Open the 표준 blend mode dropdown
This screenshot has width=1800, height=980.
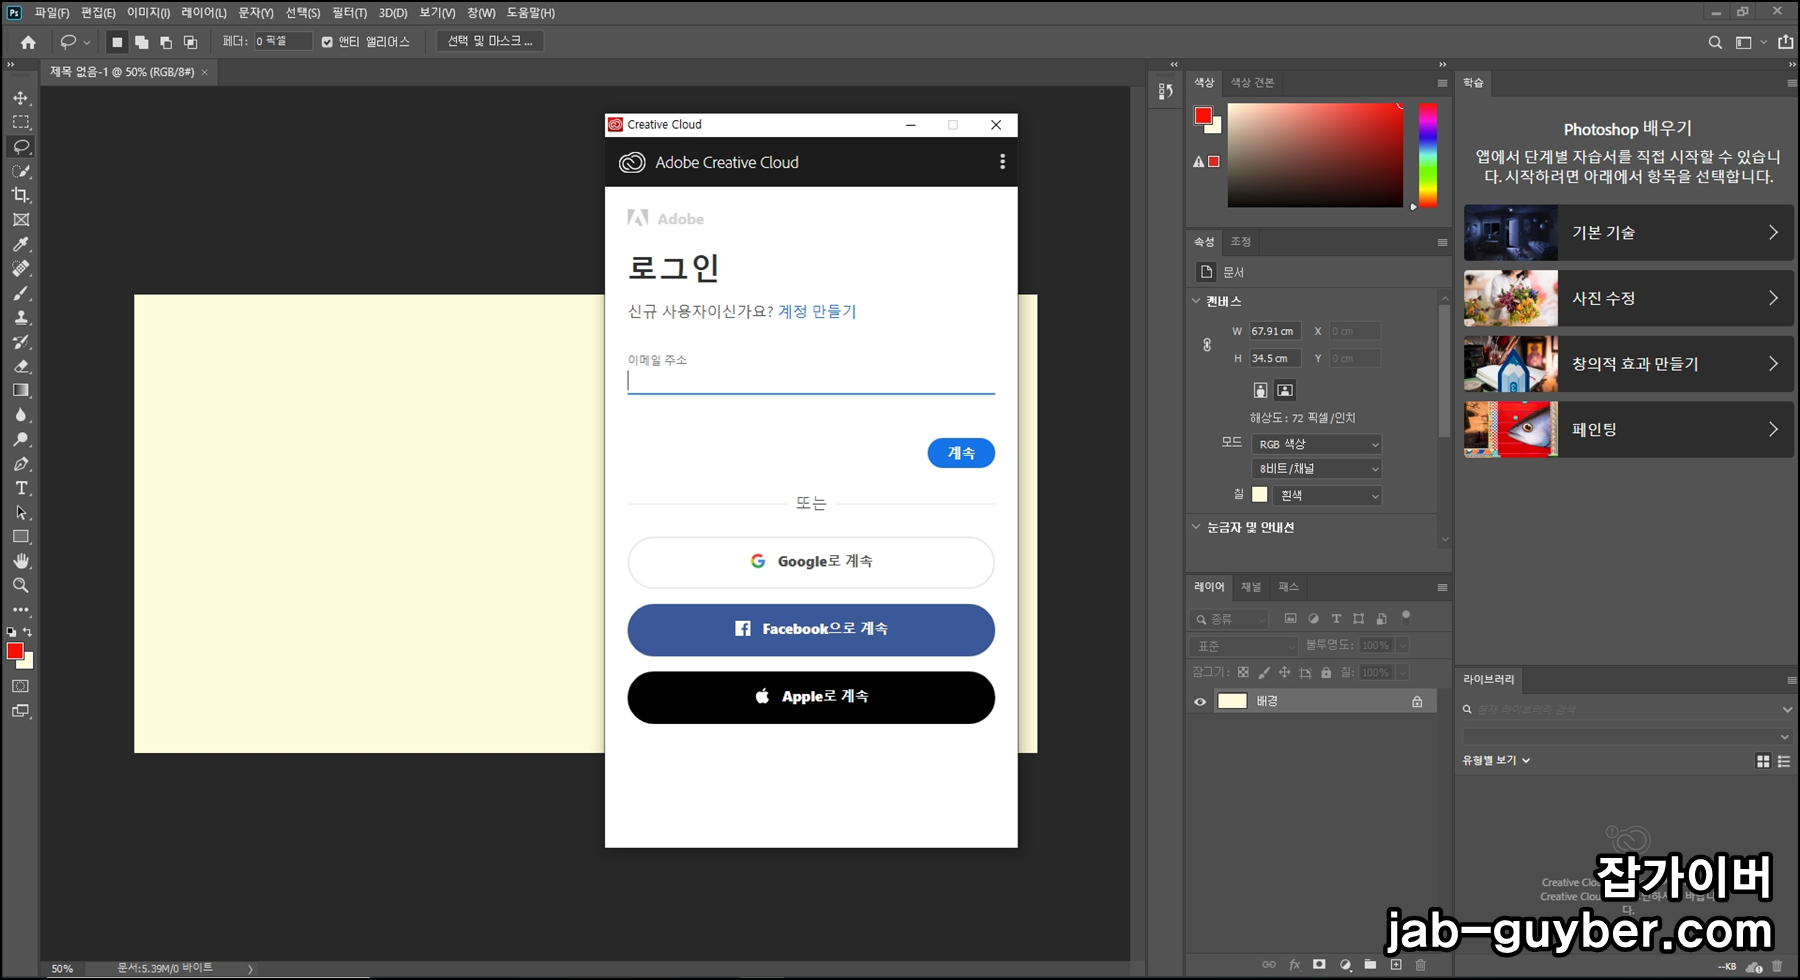pos(1244,646)
